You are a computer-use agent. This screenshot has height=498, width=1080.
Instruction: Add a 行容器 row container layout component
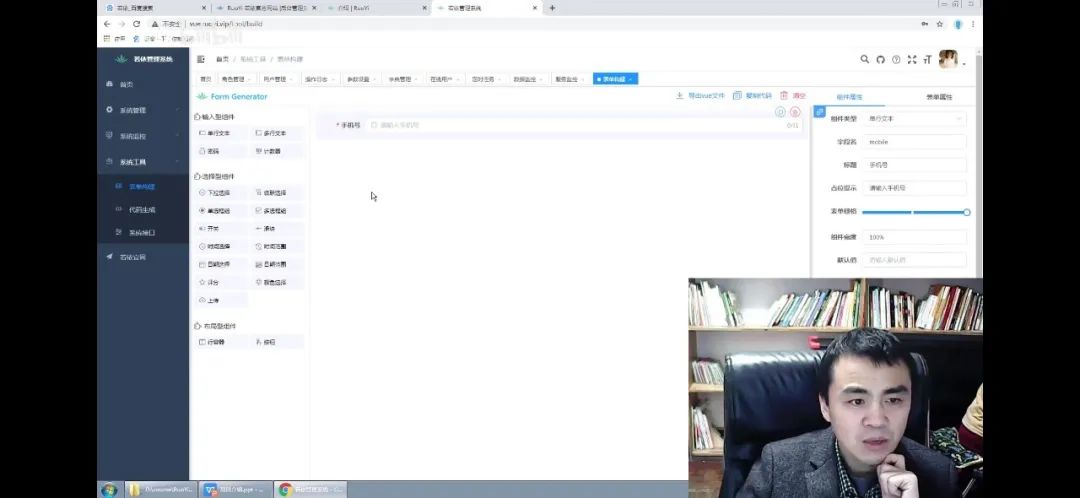(220, 342)
